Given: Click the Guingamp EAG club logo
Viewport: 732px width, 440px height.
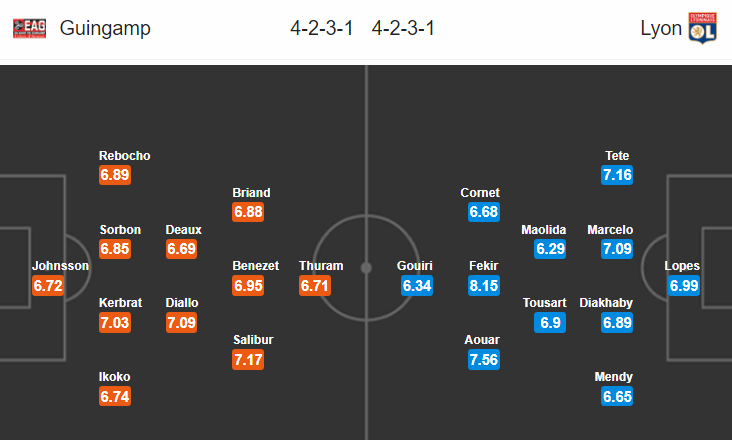Looking at the screenshot, I should pyautogui.click(x=29, y=28).
